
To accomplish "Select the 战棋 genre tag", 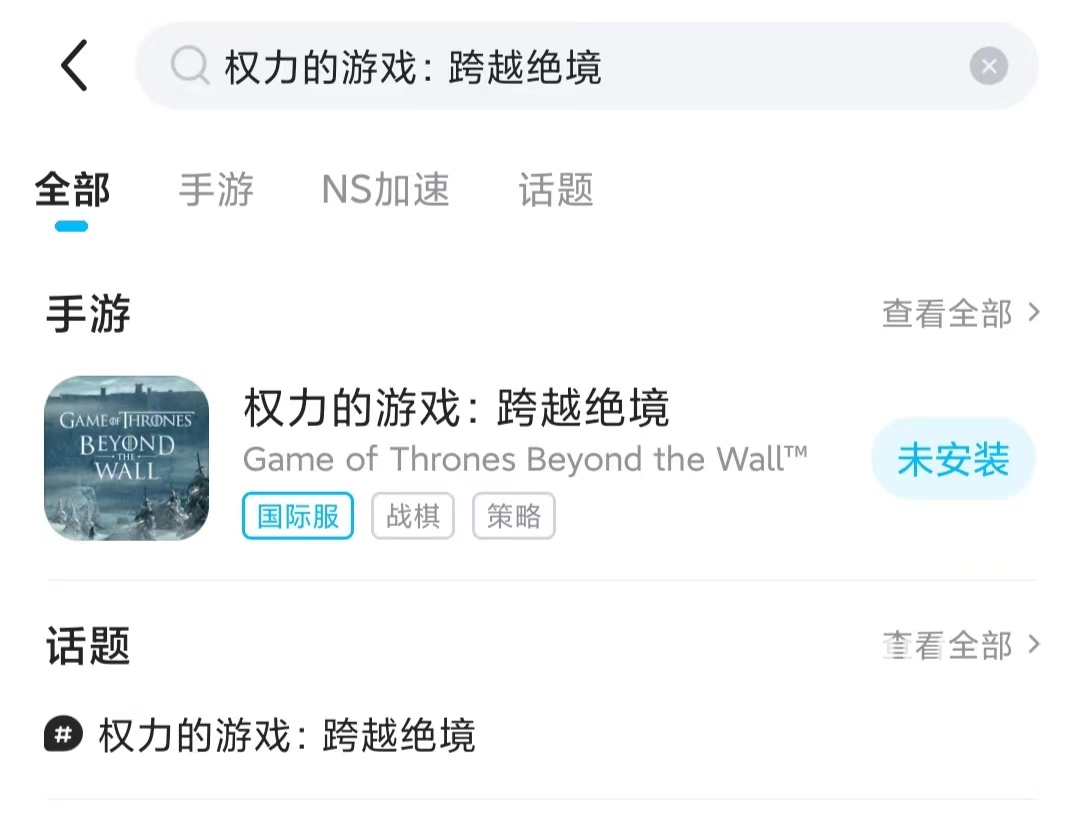I will (413, 516).
